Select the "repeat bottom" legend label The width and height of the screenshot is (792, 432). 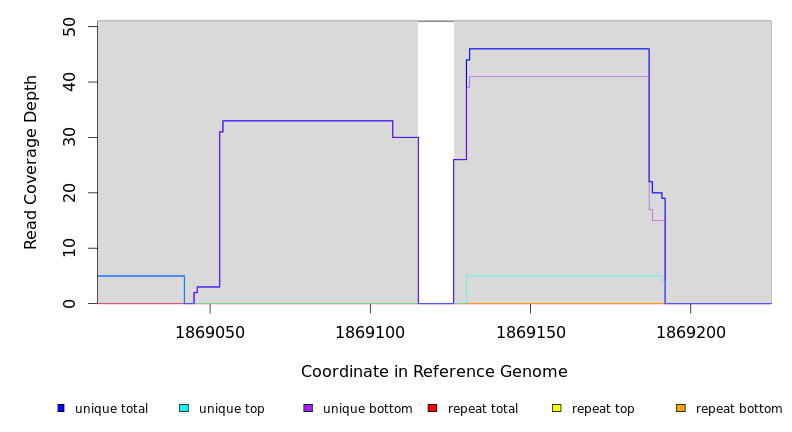pos(739,409)
